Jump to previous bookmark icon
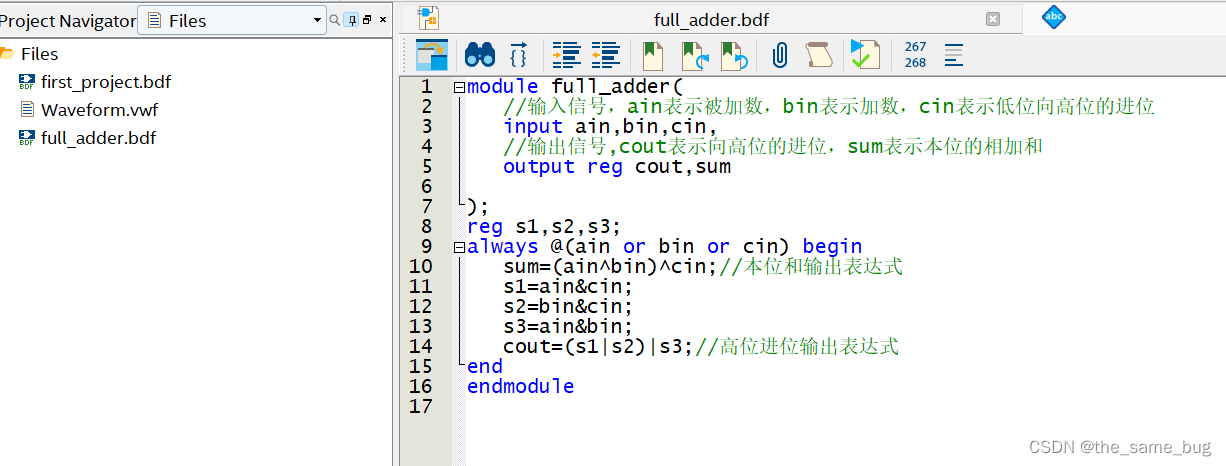The height and width of the screenshot is (466, 1226). pyautogui.click(x=734, y=54)
